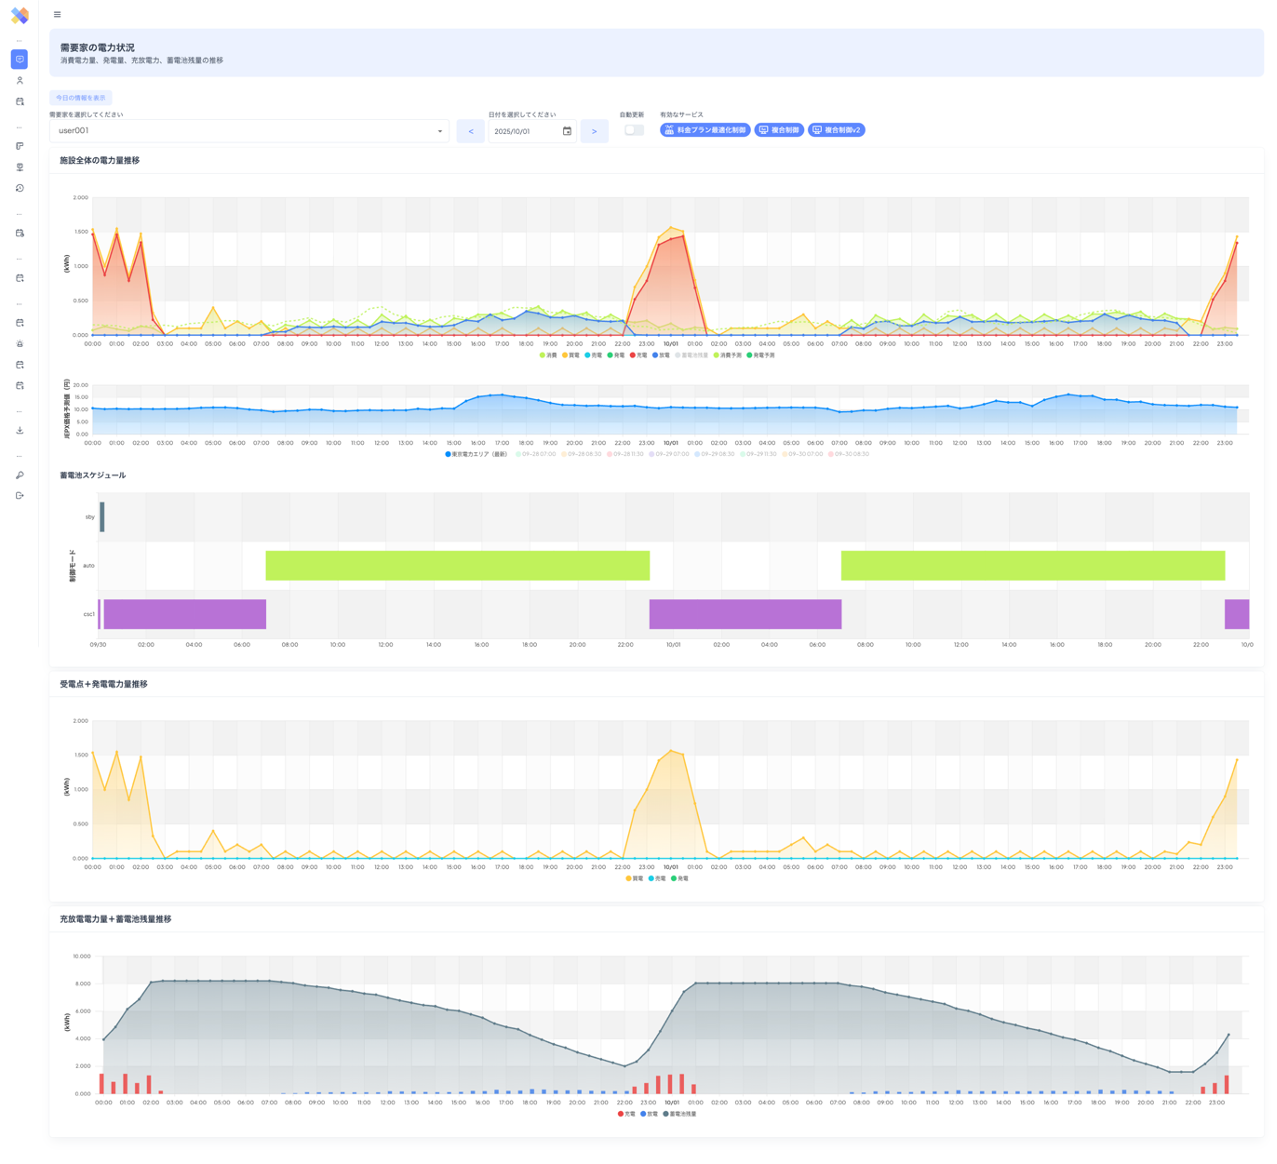This screenshot has height=1164, width=1277.
Task: Click the 複合制御 service chip
Action: tap(779, 130)
